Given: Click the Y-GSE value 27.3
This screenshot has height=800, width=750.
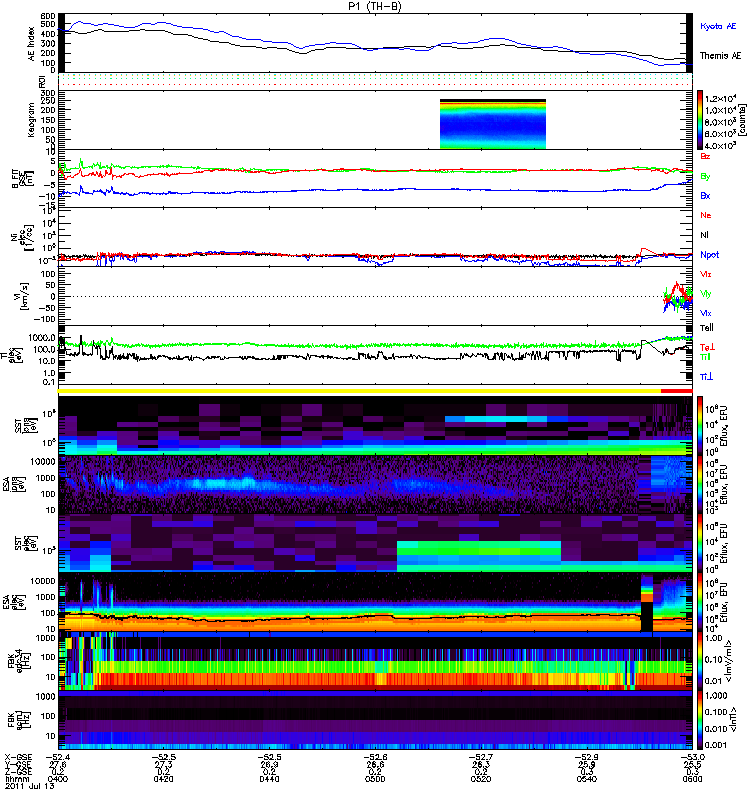Looking at the screenshot, I should coord(163,765).
